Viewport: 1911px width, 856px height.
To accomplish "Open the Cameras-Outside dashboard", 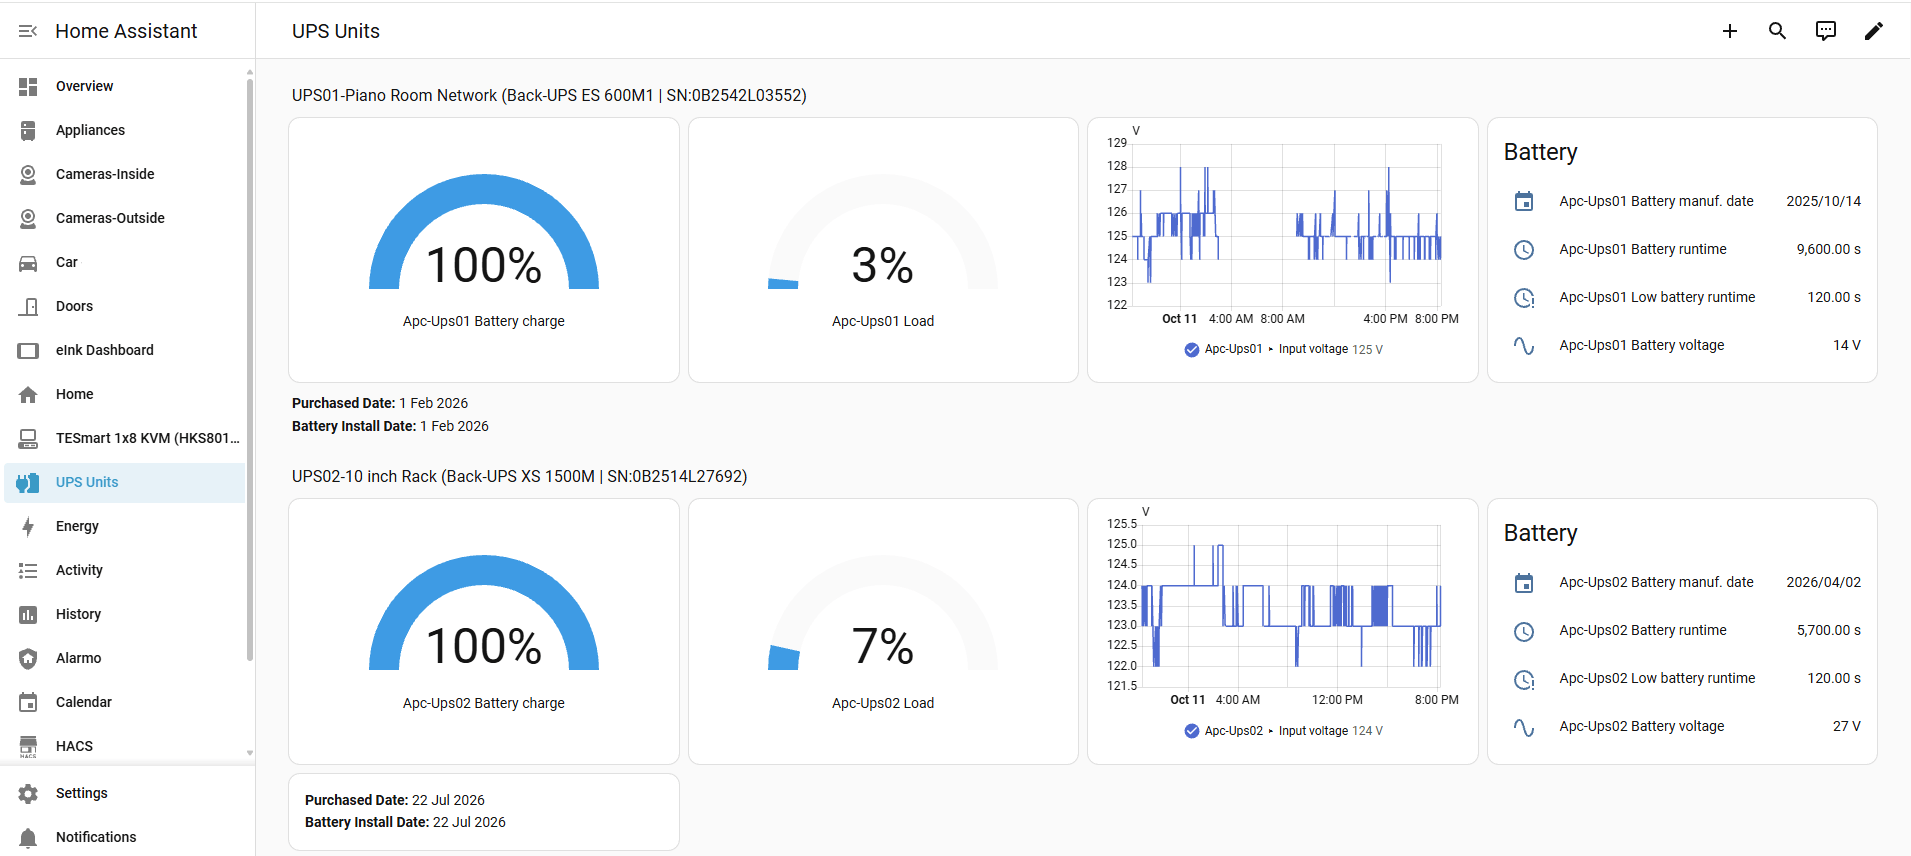I will point(124,219).
